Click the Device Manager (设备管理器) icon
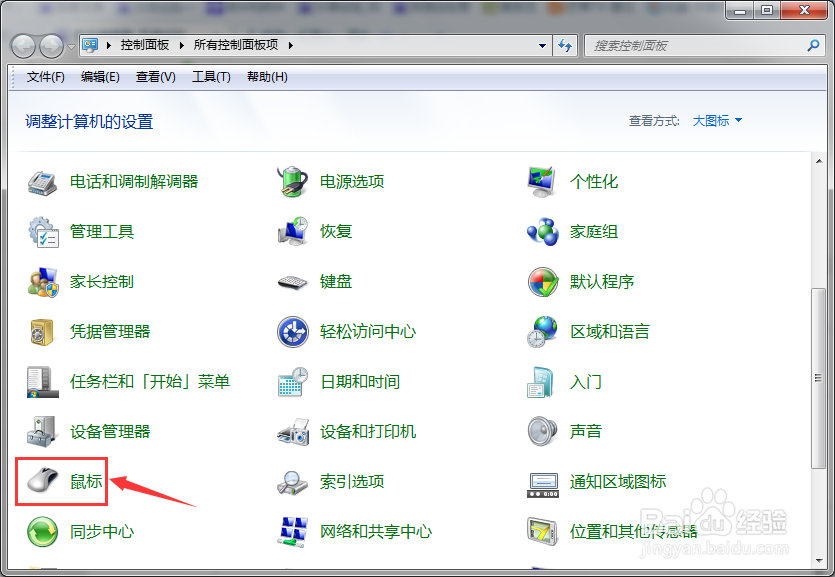Image resolution: width=835 pixels, height=577 pixels. tap(42, 432)
